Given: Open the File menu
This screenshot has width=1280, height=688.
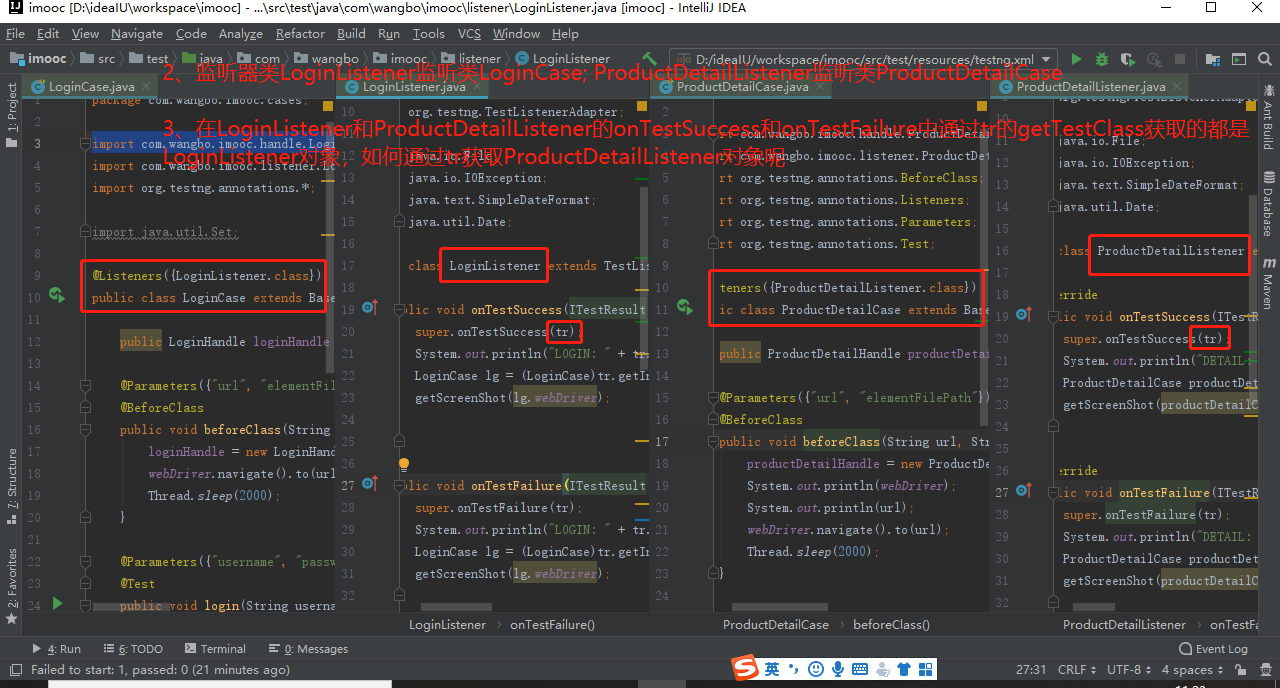Looking at the screenshot, I should click(x=16, y=33).
